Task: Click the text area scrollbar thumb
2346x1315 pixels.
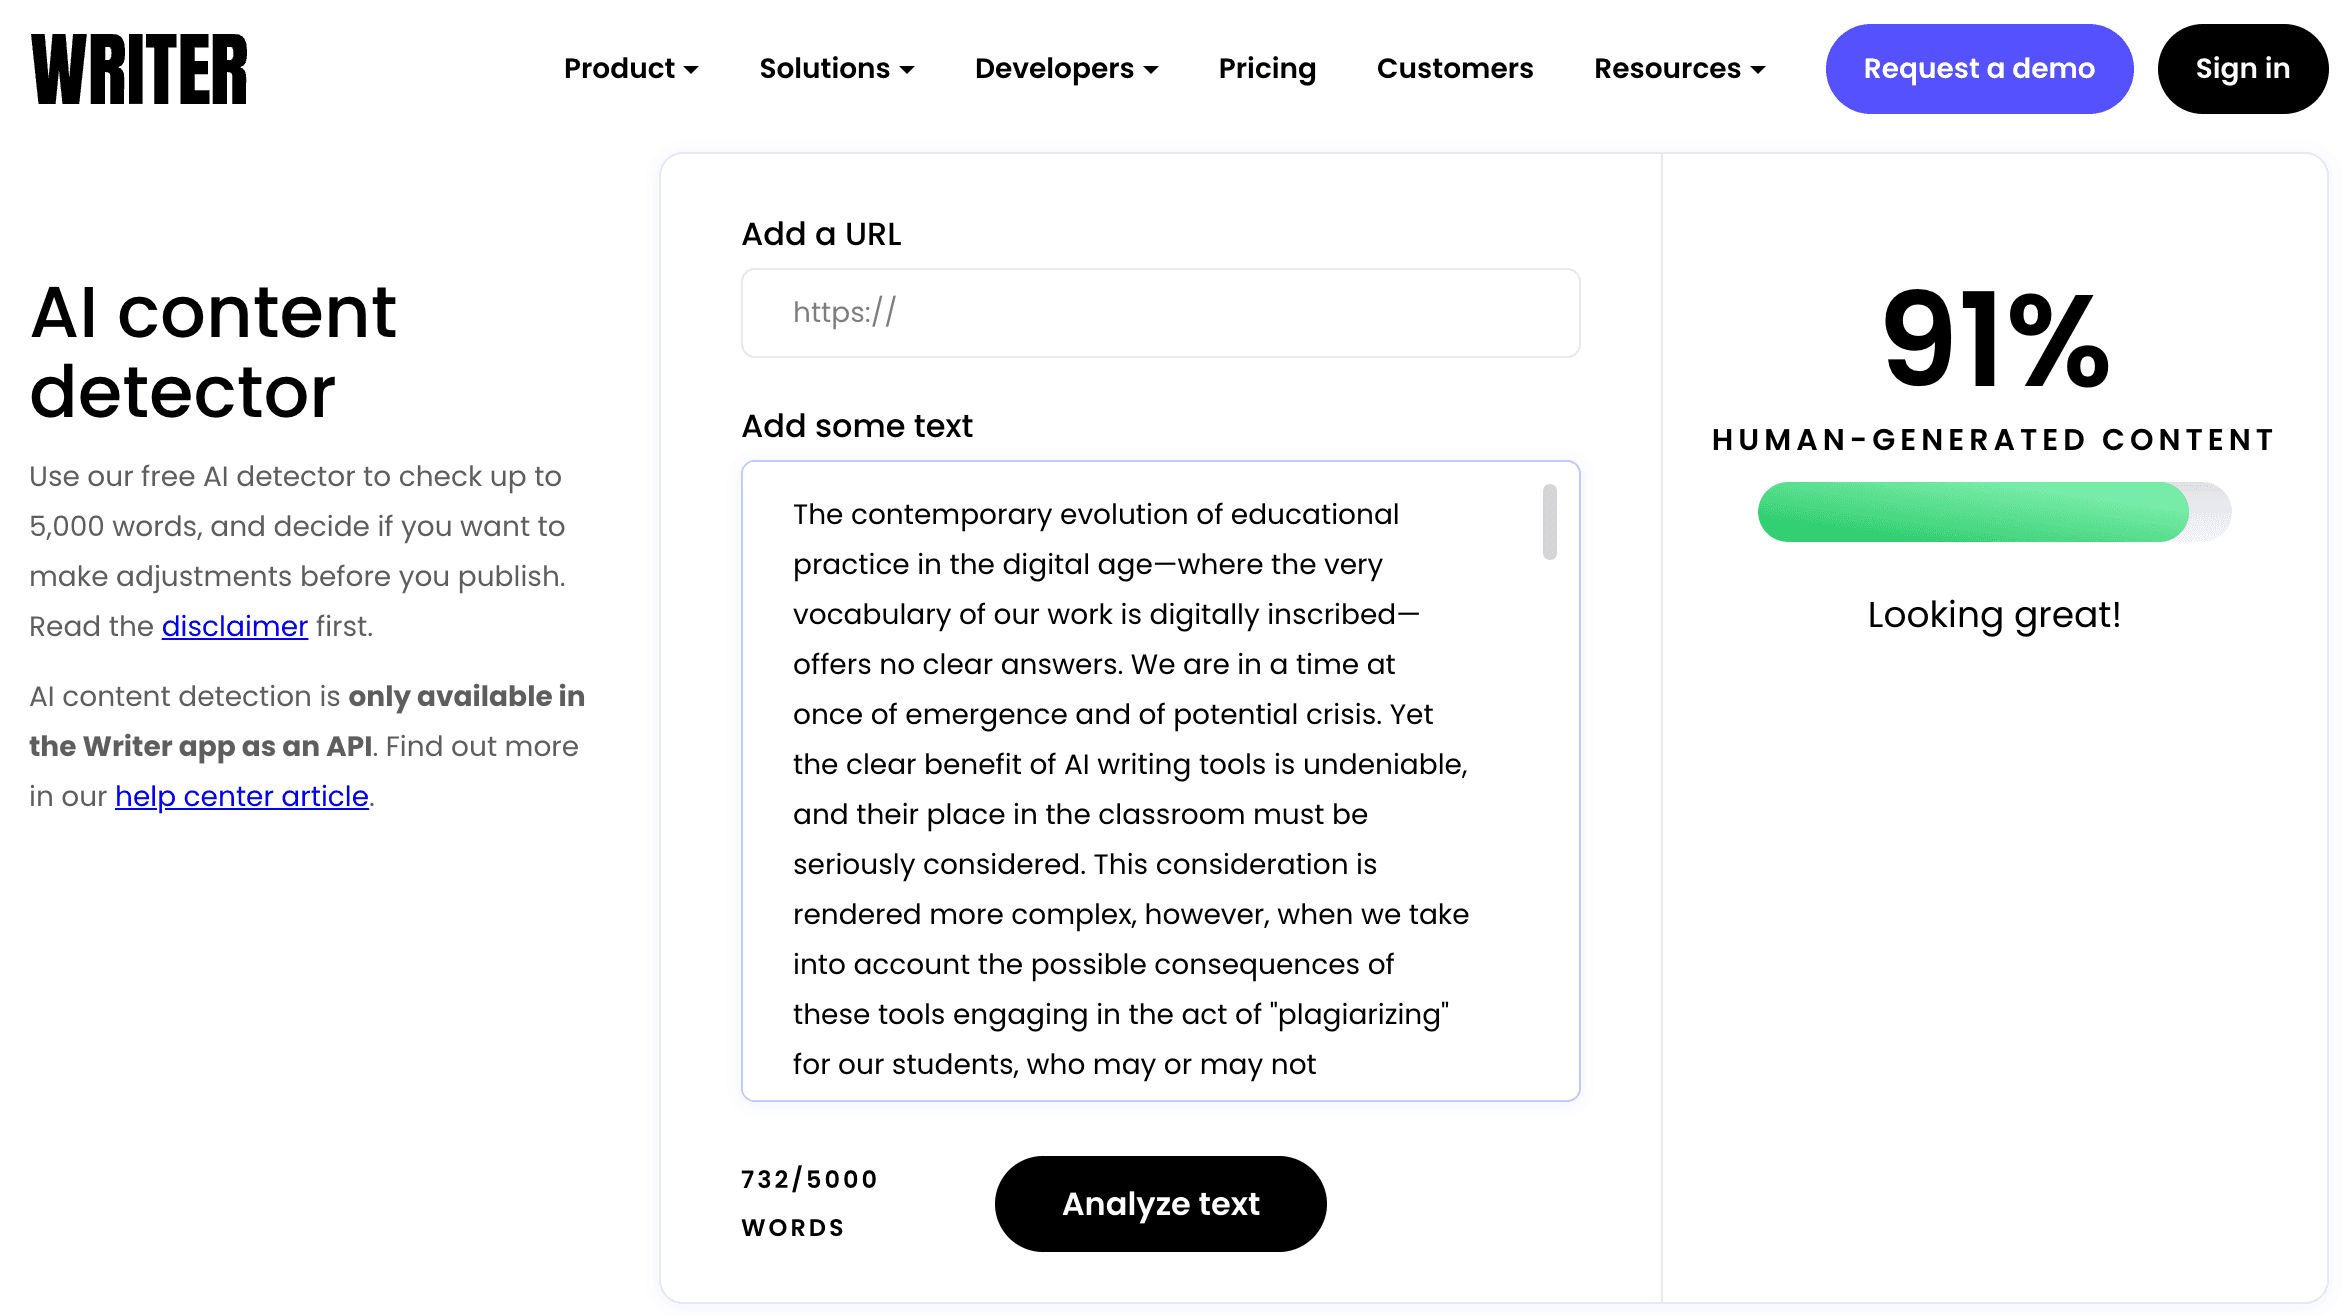Action: (1549, 522)
